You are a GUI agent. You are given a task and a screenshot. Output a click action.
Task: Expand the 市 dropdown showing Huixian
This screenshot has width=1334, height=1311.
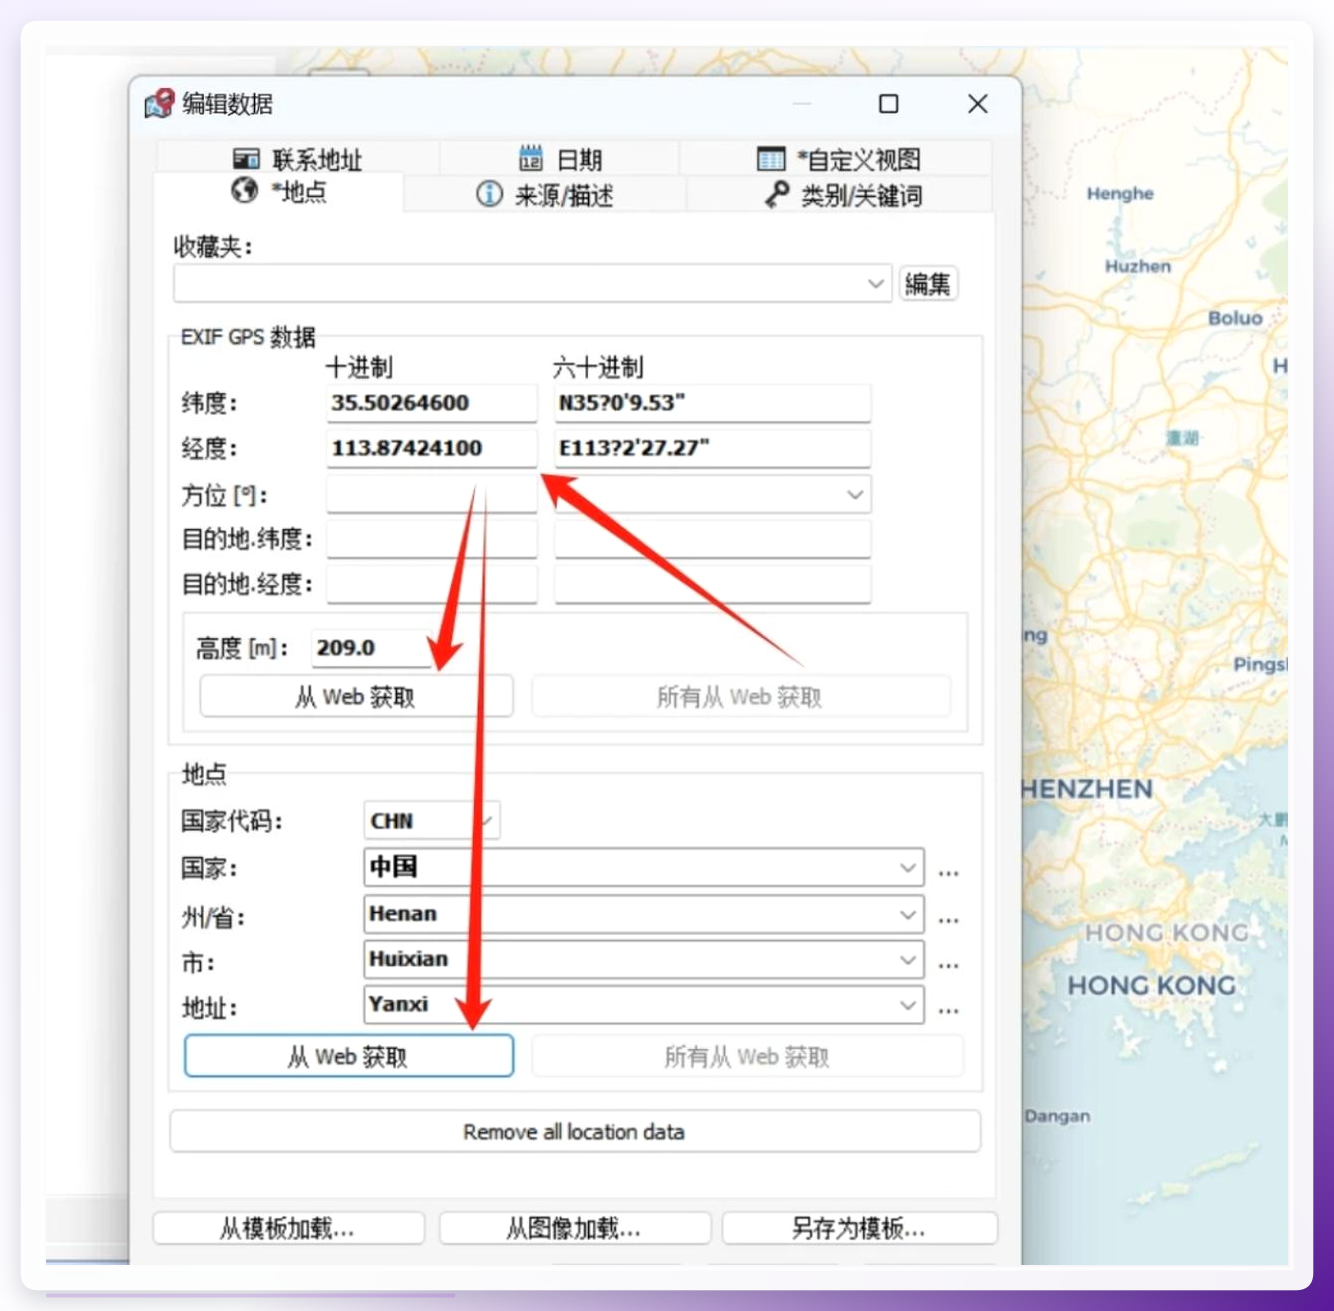click(x=908, y=960)
